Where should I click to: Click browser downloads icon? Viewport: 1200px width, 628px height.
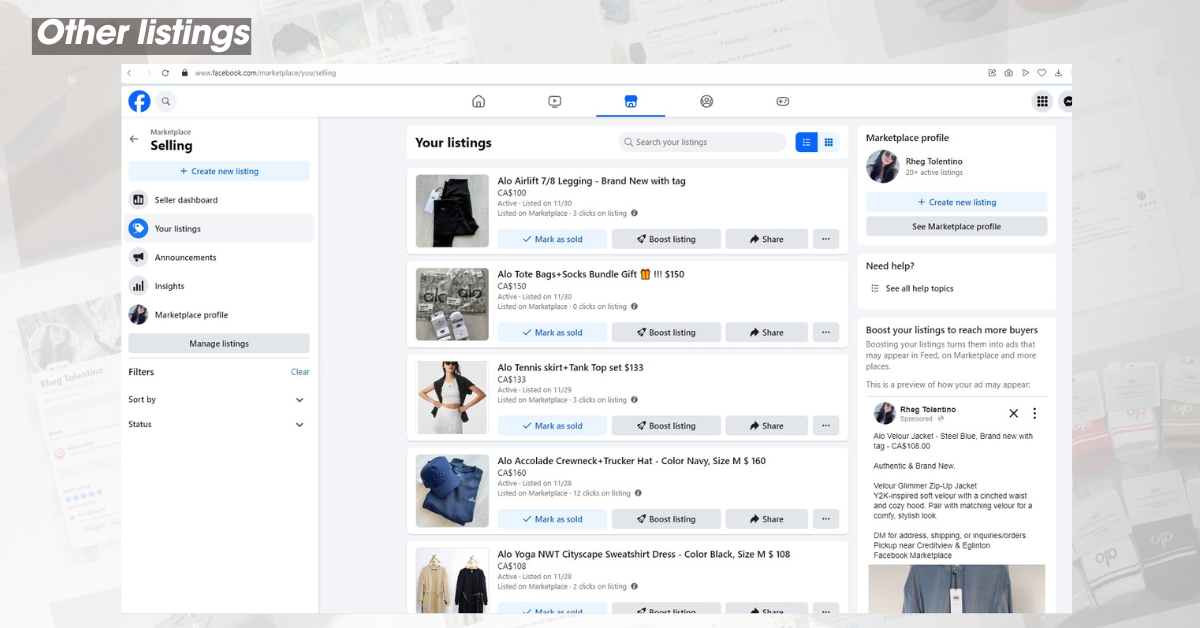tap(1058, 73)
